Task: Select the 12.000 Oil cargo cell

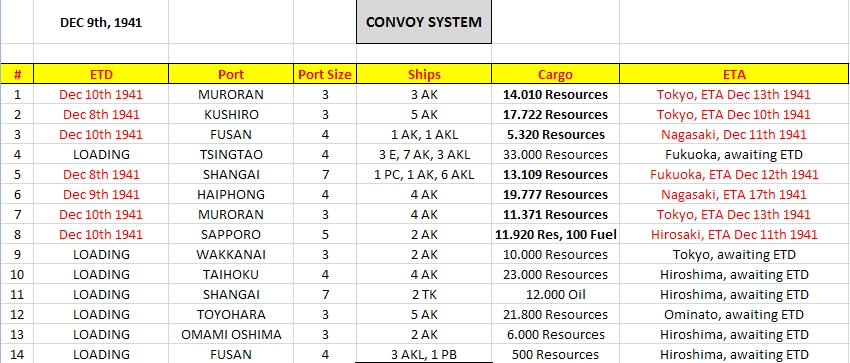Action: click(x=555, y=294)
